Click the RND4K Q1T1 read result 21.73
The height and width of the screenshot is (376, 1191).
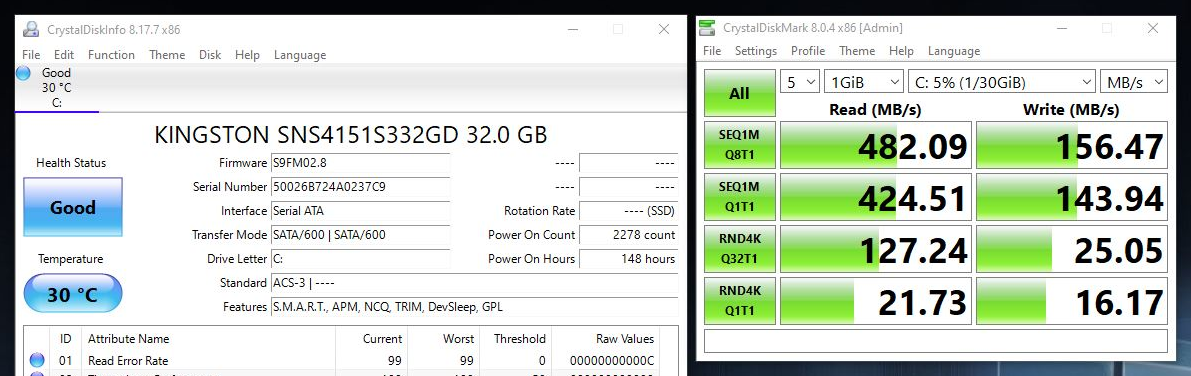pyautogui.click(x=876, y=301)
